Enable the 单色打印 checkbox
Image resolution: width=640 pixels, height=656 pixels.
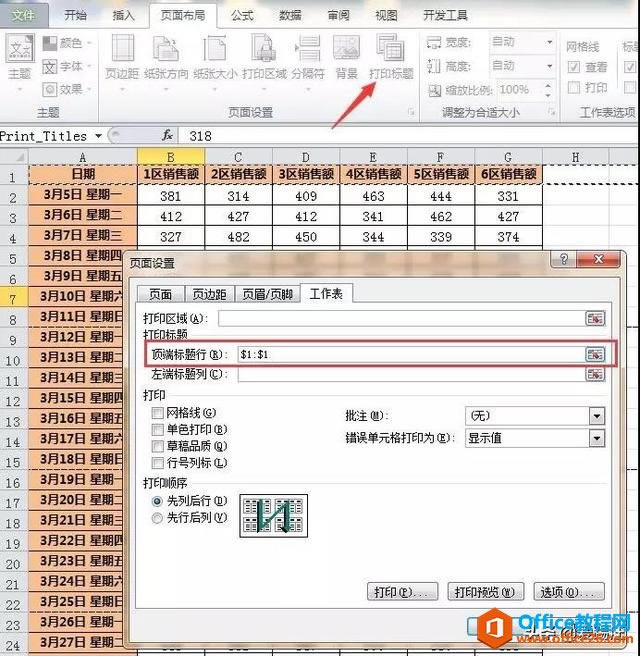(157, 430)
